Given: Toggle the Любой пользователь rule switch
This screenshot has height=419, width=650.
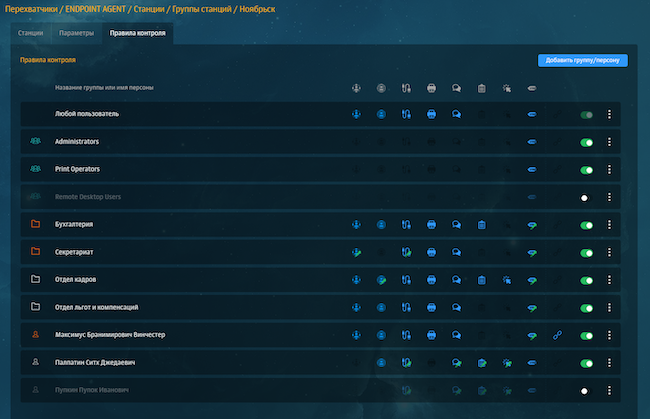Looking at the screenshot, I should [587, 115].
